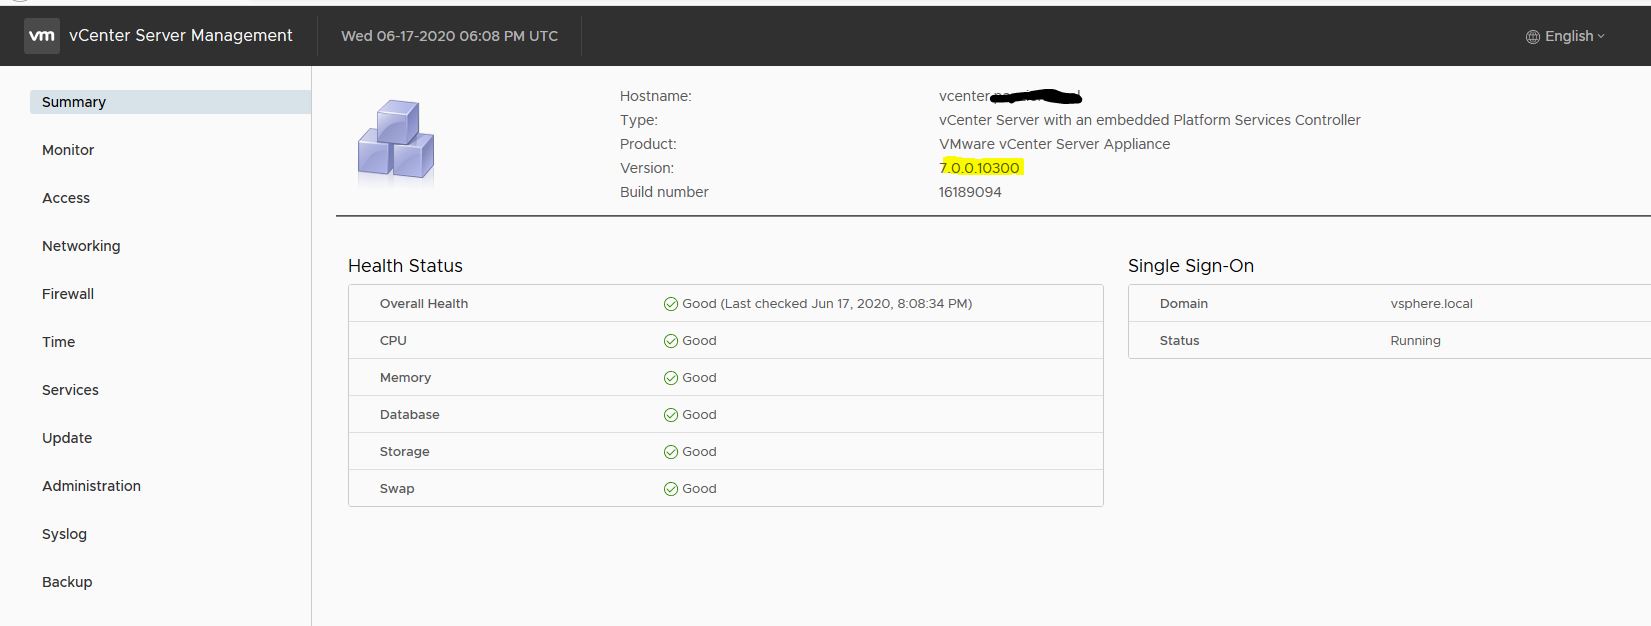This screenshot has width=1651, height=626.
Task: Click the Swap row label
Action: 397,489
